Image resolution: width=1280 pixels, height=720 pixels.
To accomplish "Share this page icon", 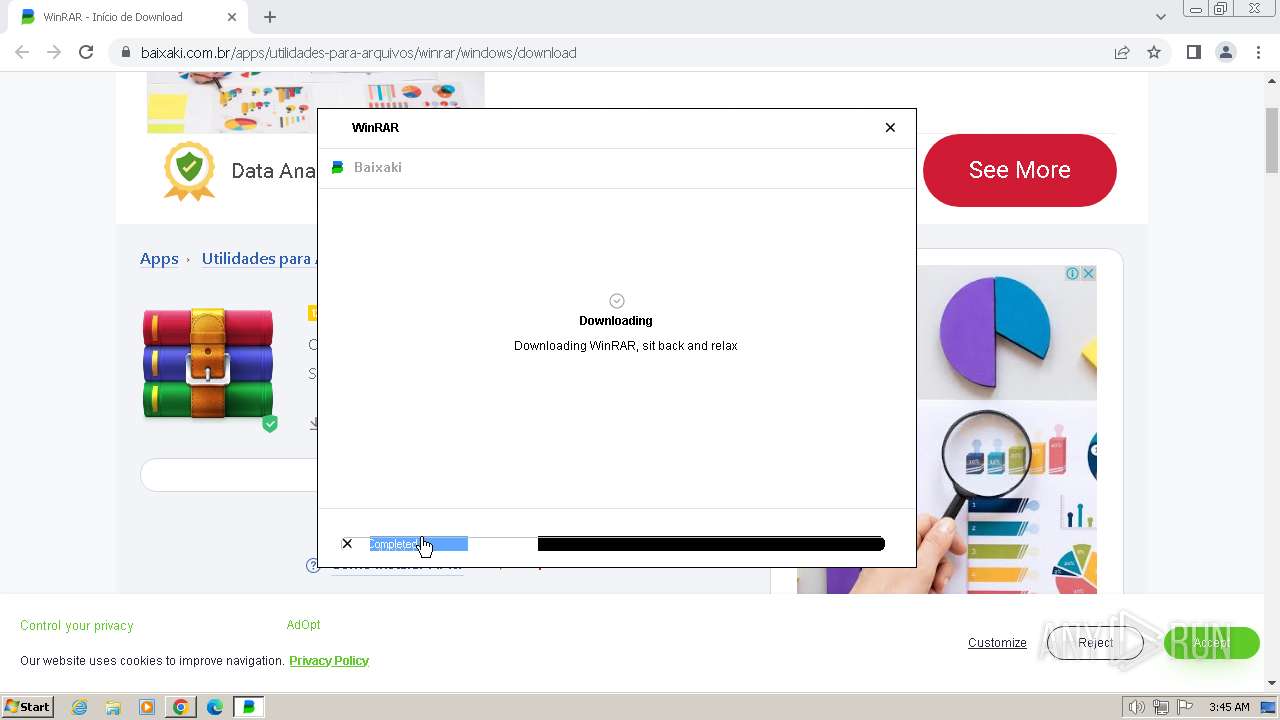I will [x=1122, y=52].
